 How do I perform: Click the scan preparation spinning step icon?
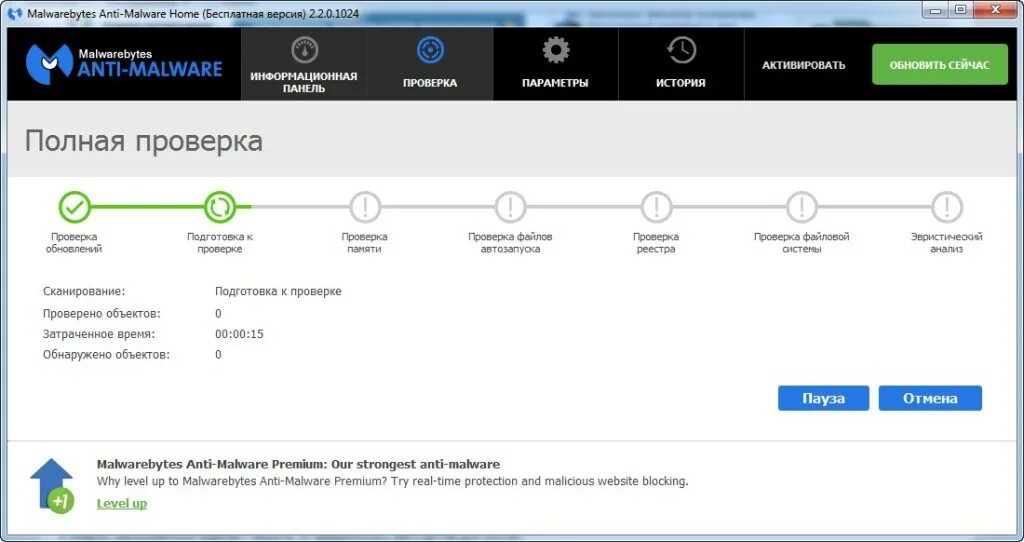(220, 207)
